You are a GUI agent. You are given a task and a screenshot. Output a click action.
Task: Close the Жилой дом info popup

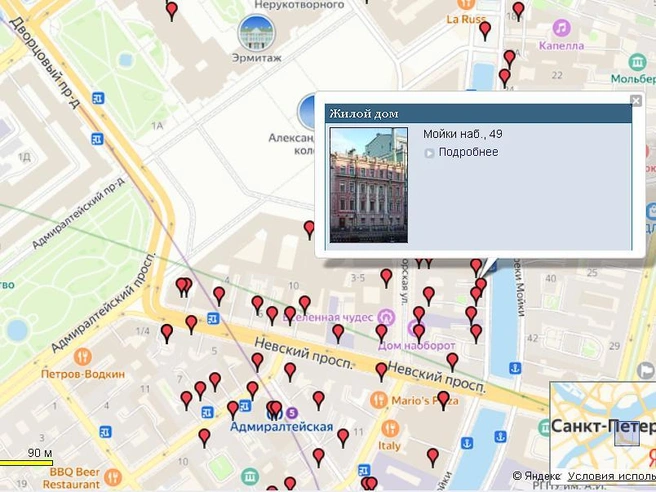pos(636,101)
